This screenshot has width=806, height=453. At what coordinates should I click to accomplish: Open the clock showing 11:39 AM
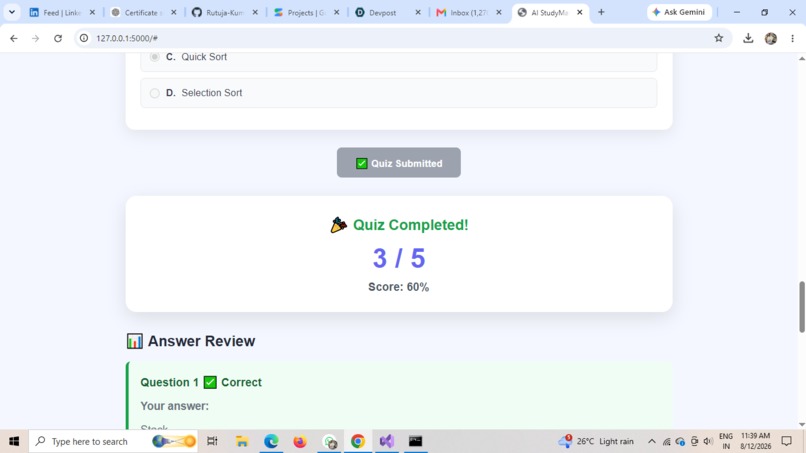(x=755, y=441)
